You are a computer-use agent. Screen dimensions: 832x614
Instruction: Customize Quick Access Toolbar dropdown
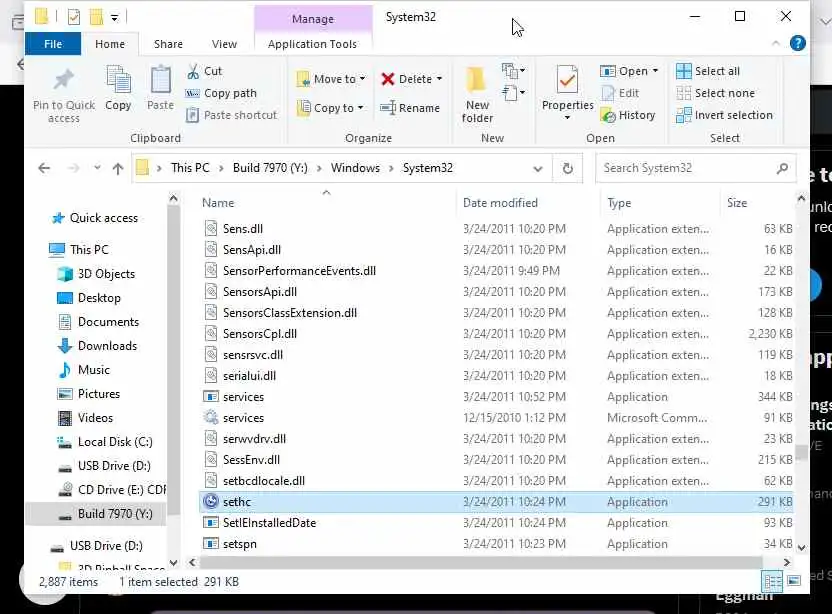(115, 18)
